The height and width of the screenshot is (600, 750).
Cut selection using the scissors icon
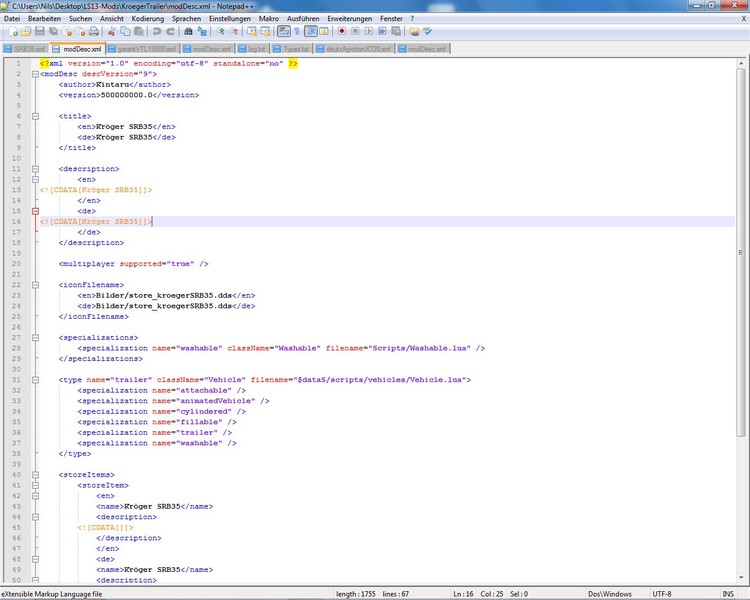[x=111, y=32]
